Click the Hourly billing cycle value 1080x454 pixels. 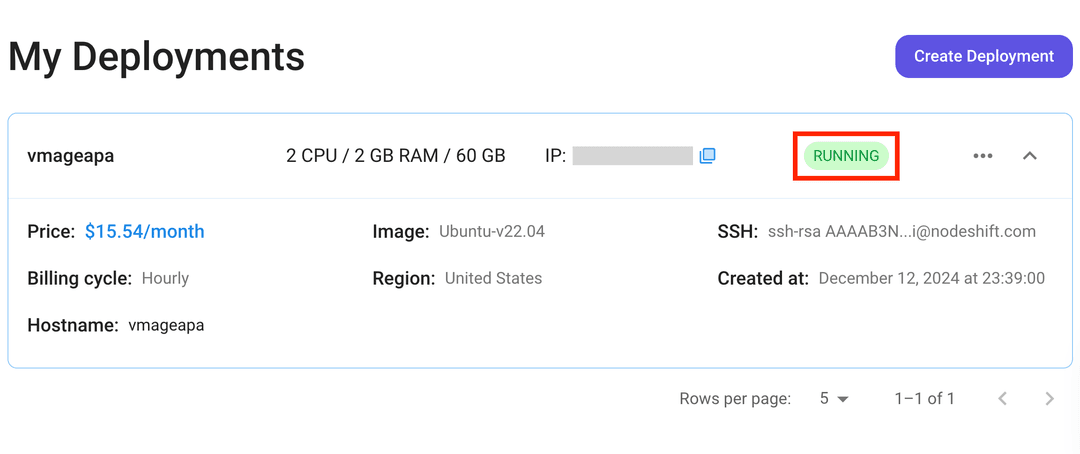coord(165,279)
